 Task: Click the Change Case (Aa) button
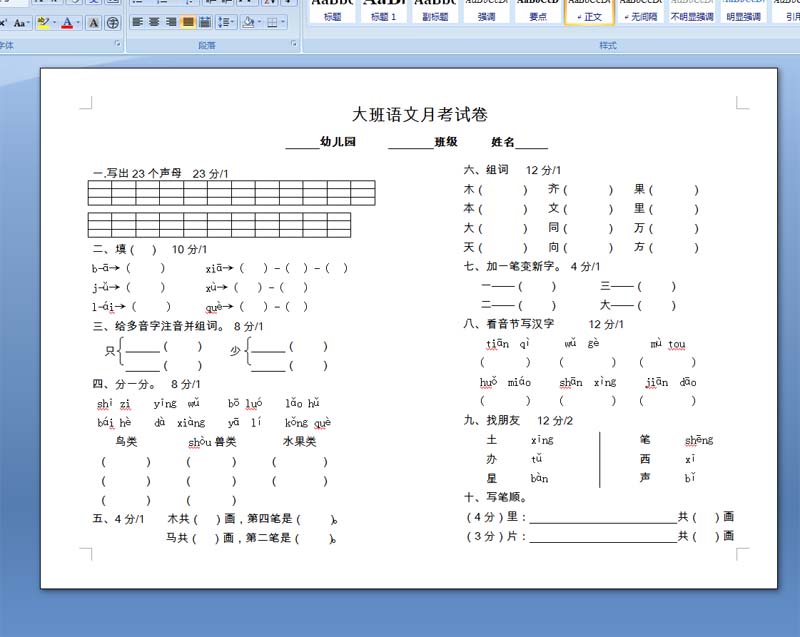pyautogui.click(x=21, y=23)
